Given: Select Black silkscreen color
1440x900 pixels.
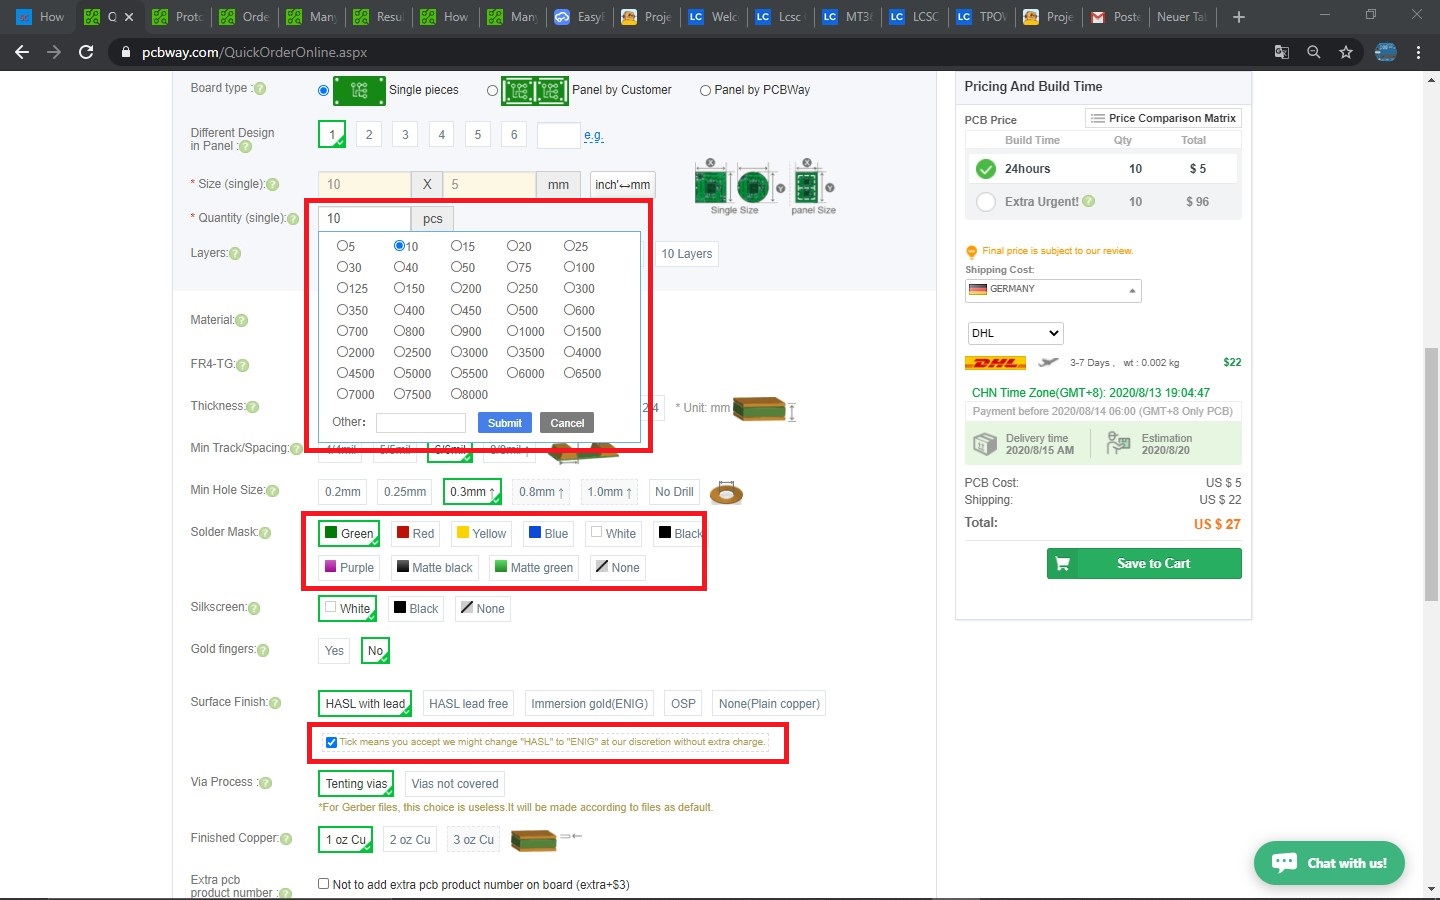Looking at the screenshot, I should click(x=416, y=608).
